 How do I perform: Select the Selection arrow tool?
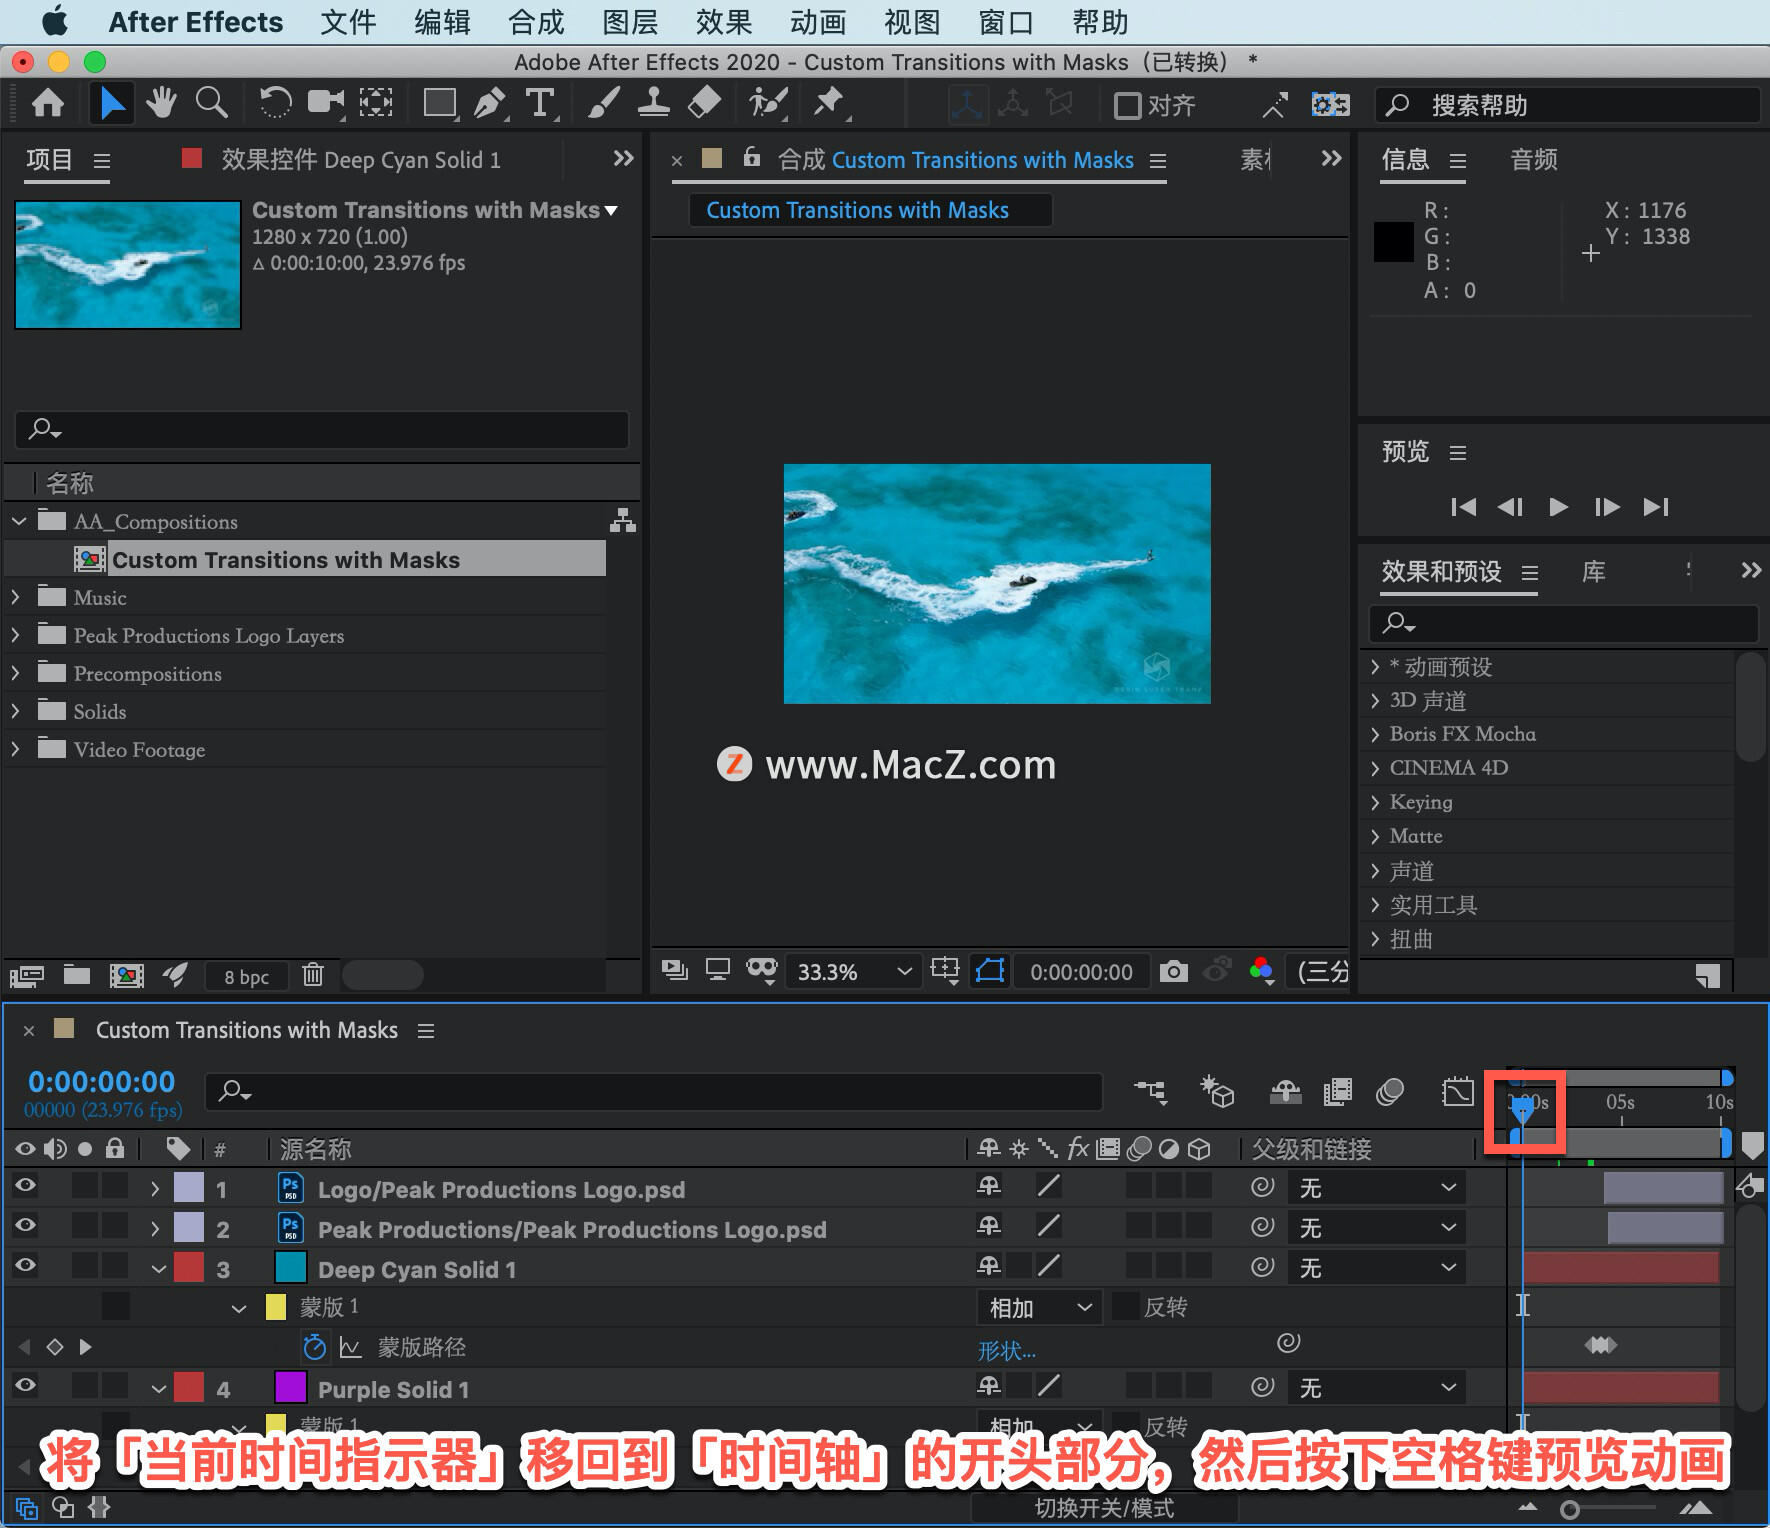pos(112,103)
